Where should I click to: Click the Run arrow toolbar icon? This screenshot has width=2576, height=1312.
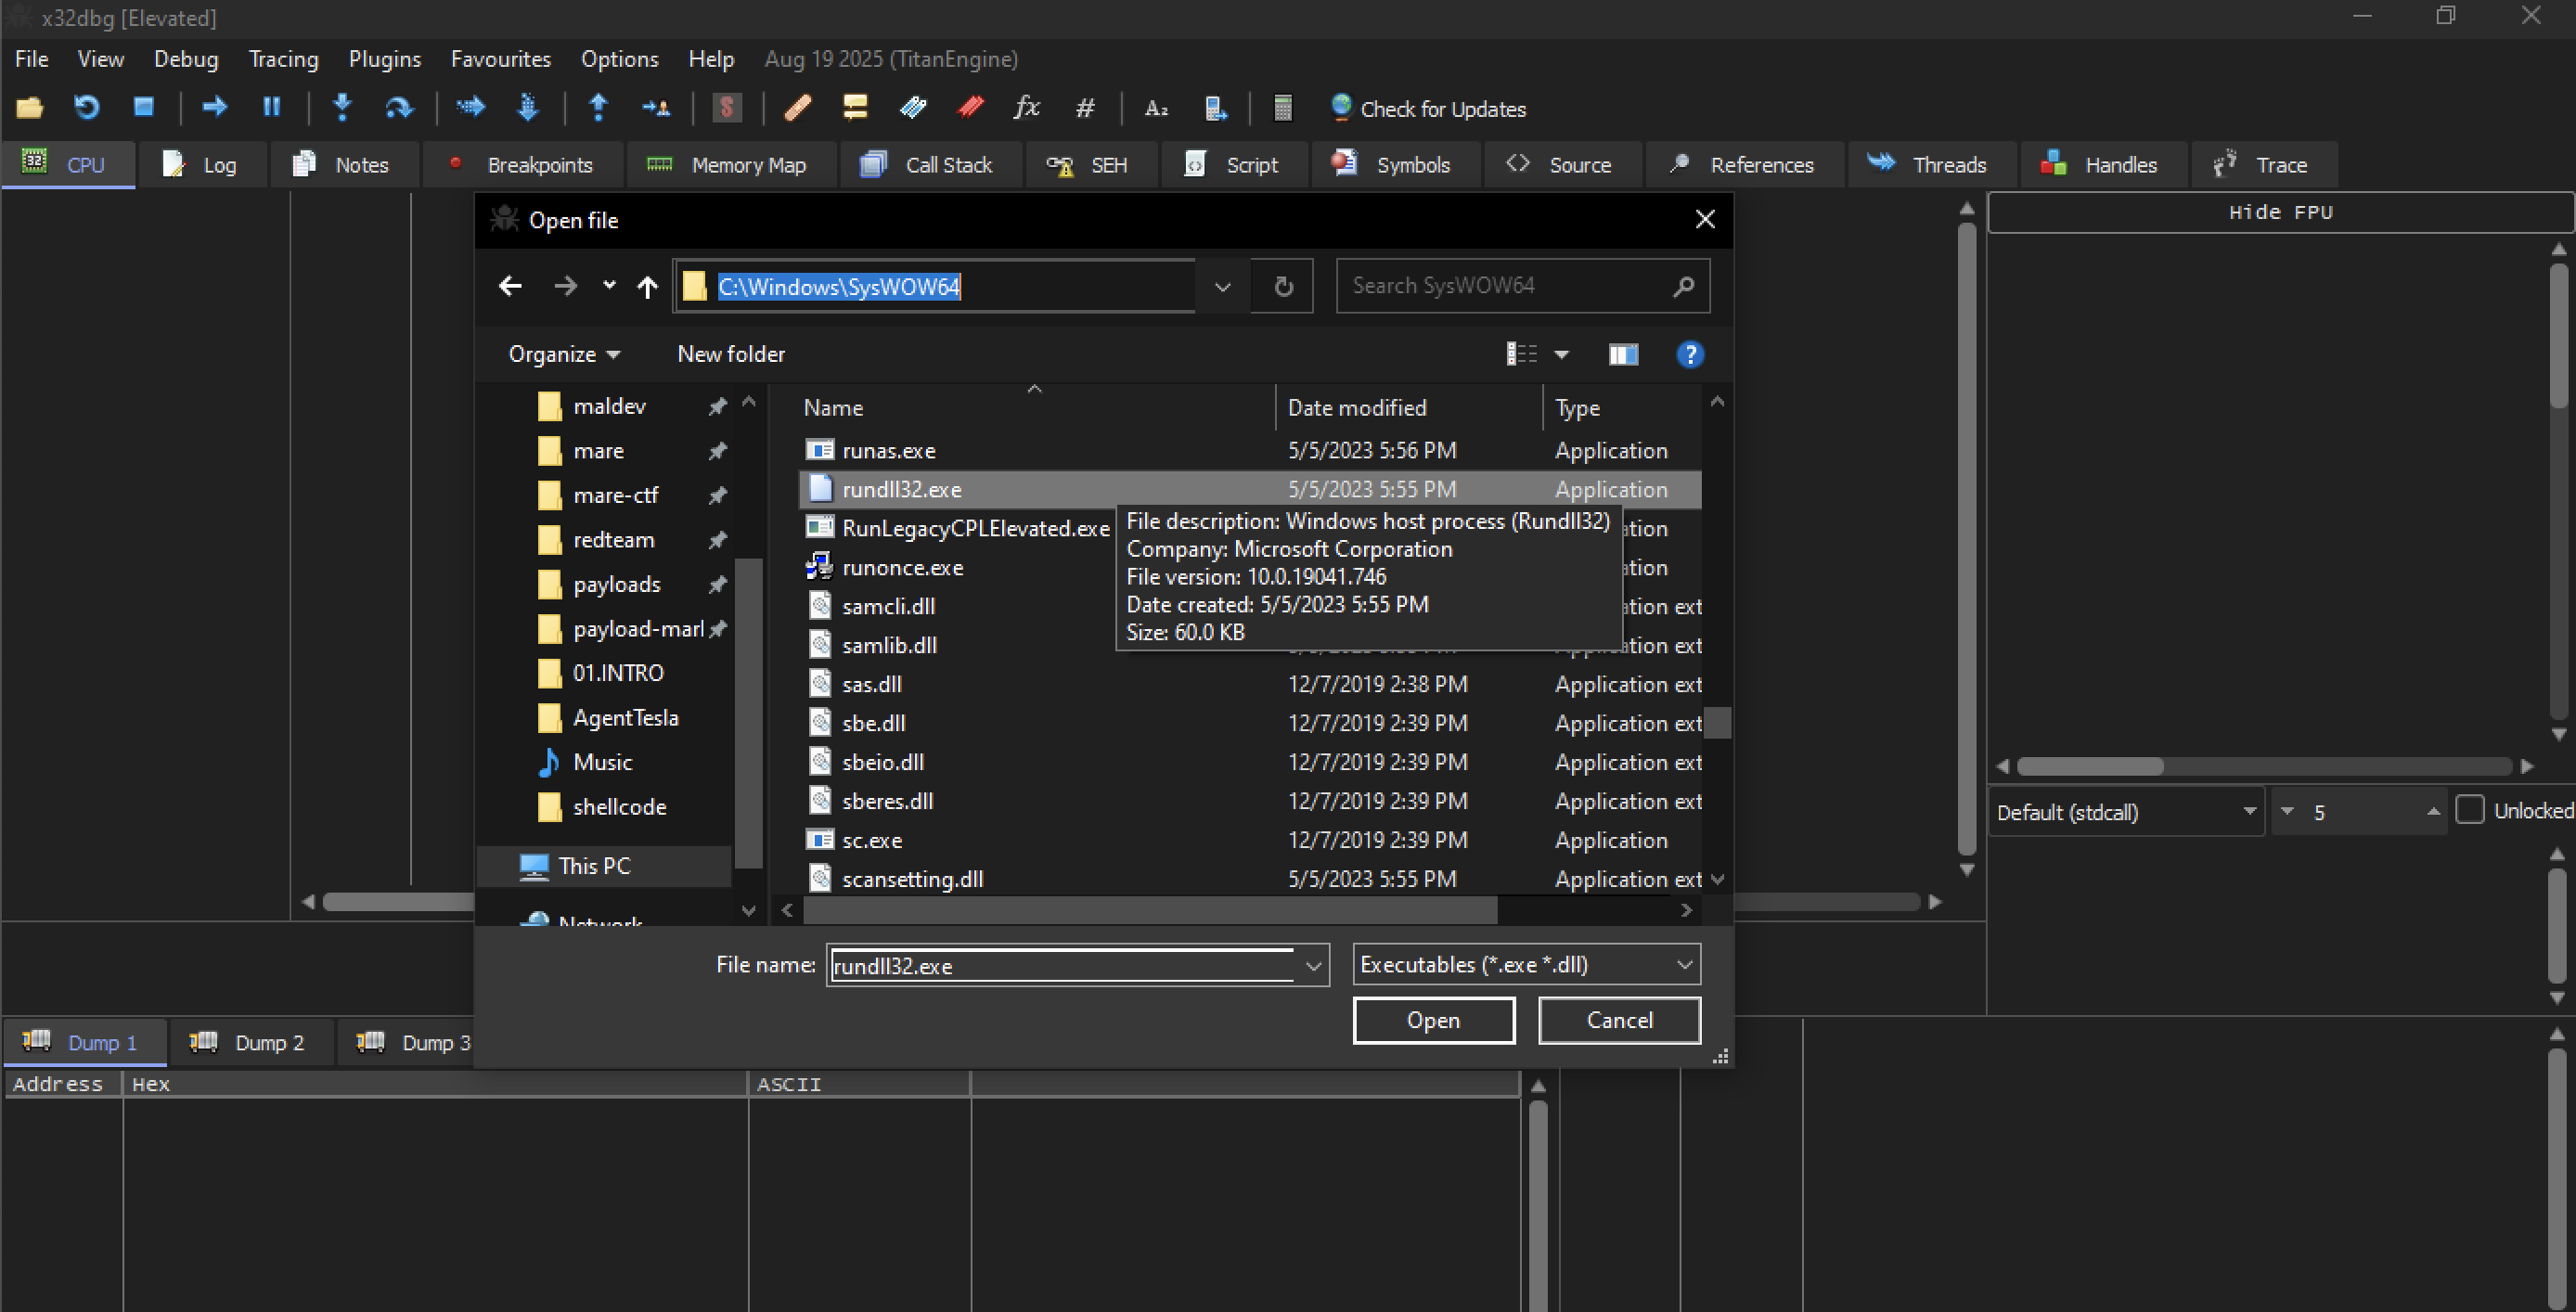215,107
